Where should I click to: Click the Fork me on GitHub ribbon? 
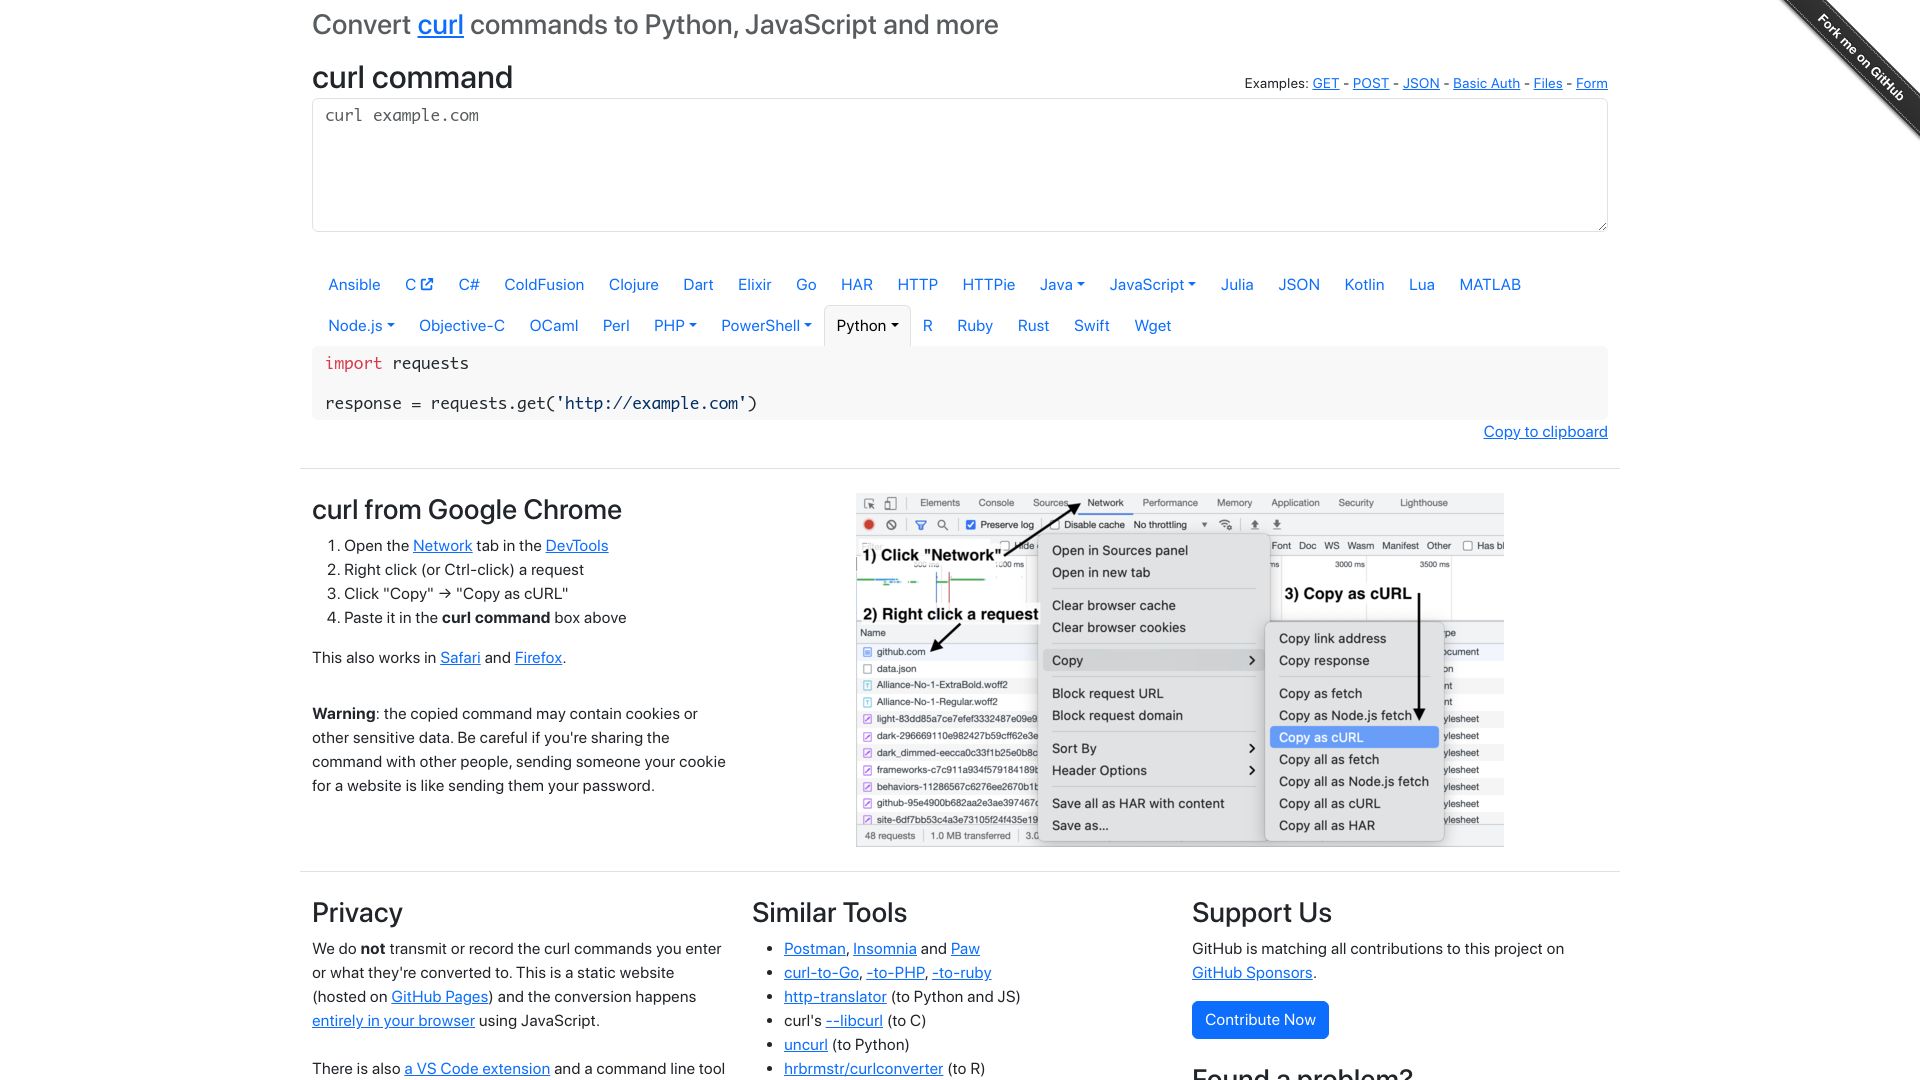point(1860,58)
